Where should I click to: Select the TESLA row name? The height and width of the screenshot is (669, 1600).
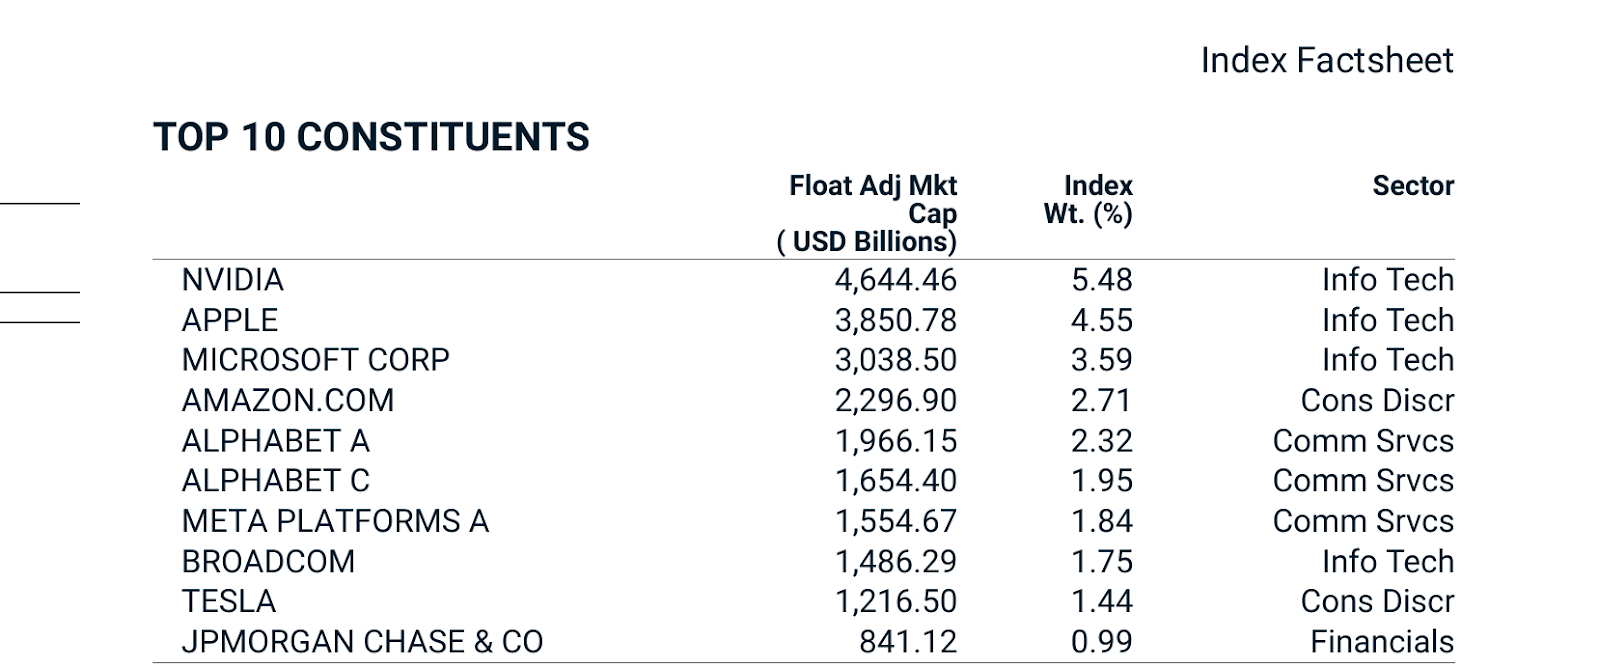[228, 601]
